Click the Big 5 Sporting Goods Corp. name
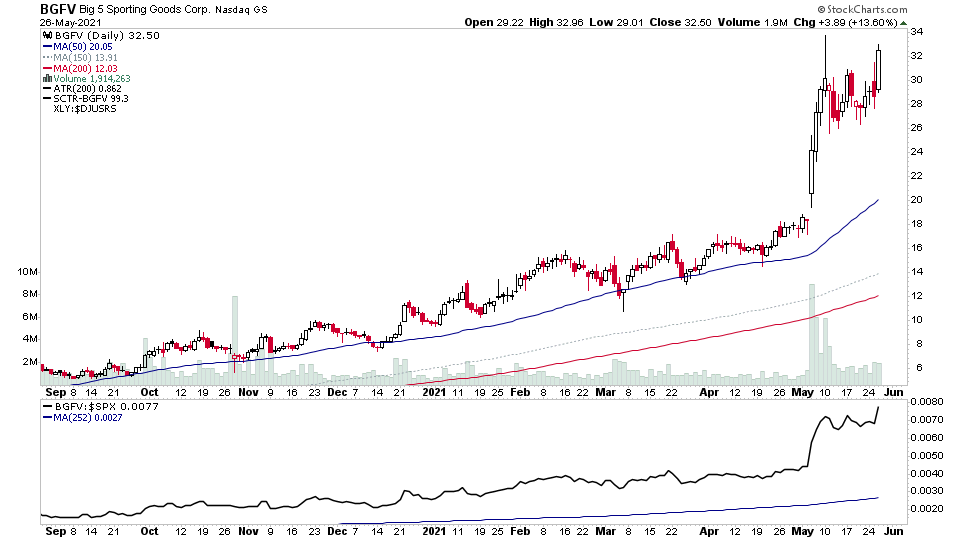 145,10
